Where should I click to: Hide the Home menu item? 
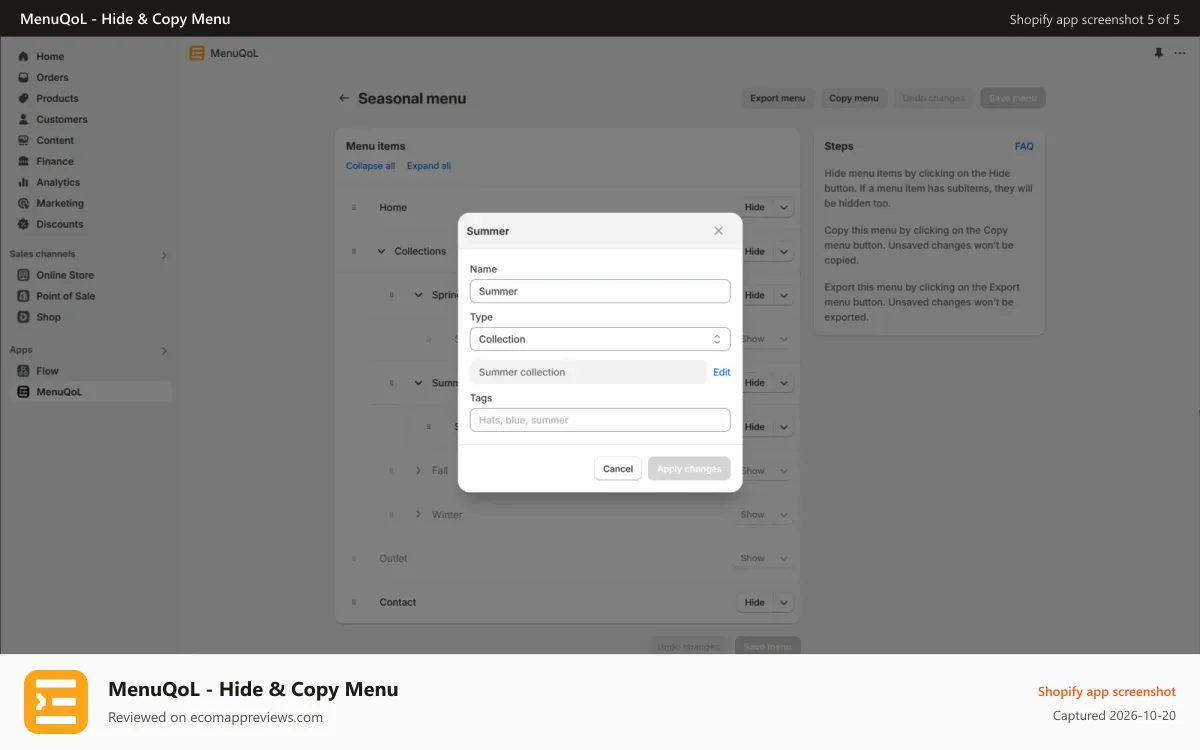click(x=755, y=207)
